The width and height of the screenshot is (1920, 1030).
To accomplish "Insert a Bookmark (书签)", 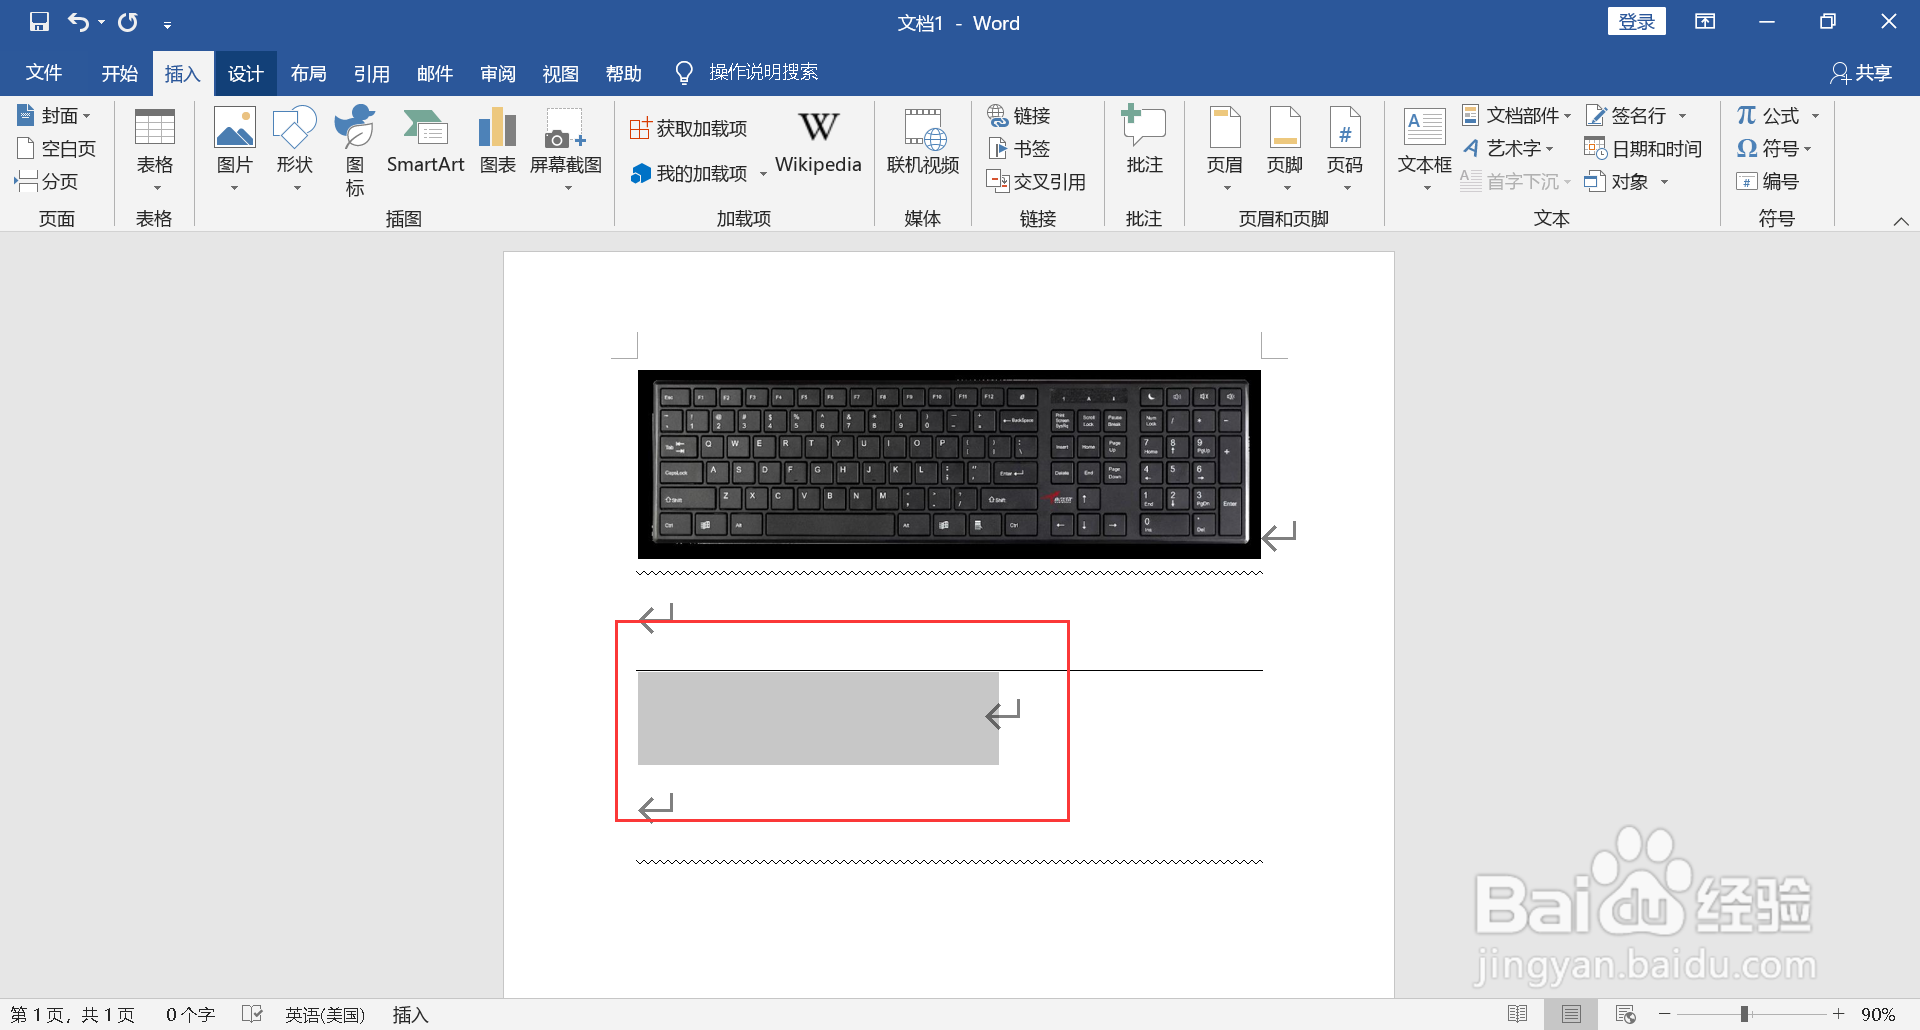I will pos(1019,149).
